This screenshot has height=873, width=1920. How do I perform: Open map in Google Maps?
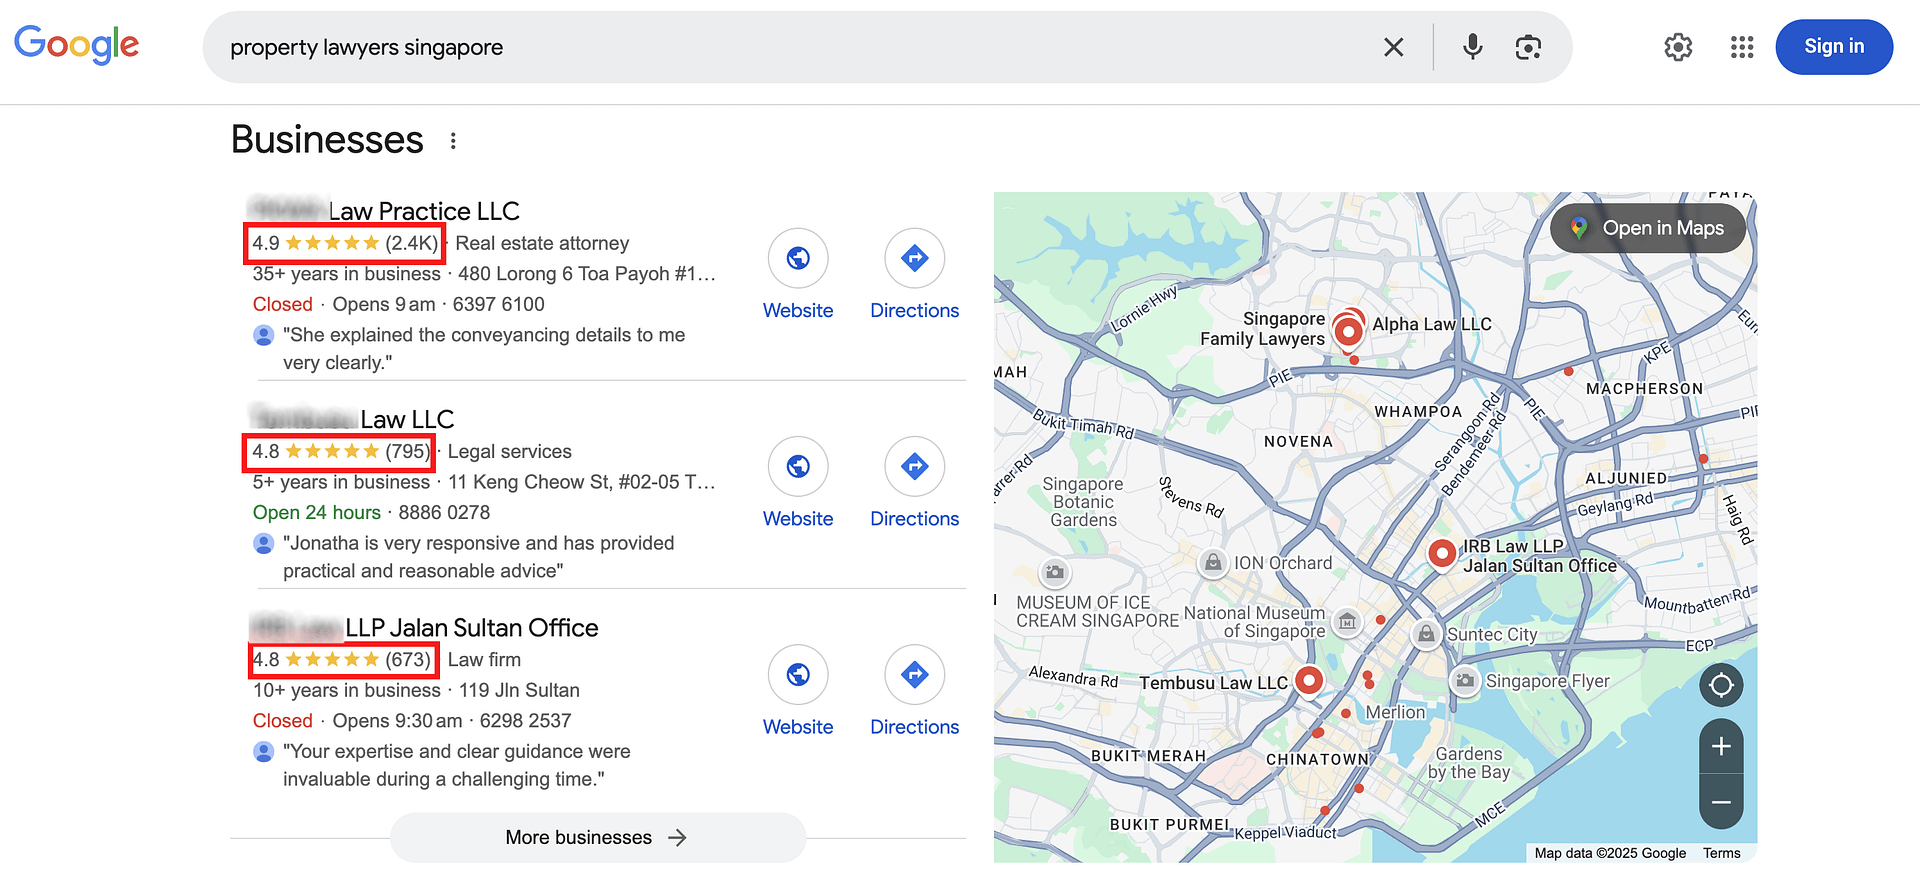(1648, 228)
